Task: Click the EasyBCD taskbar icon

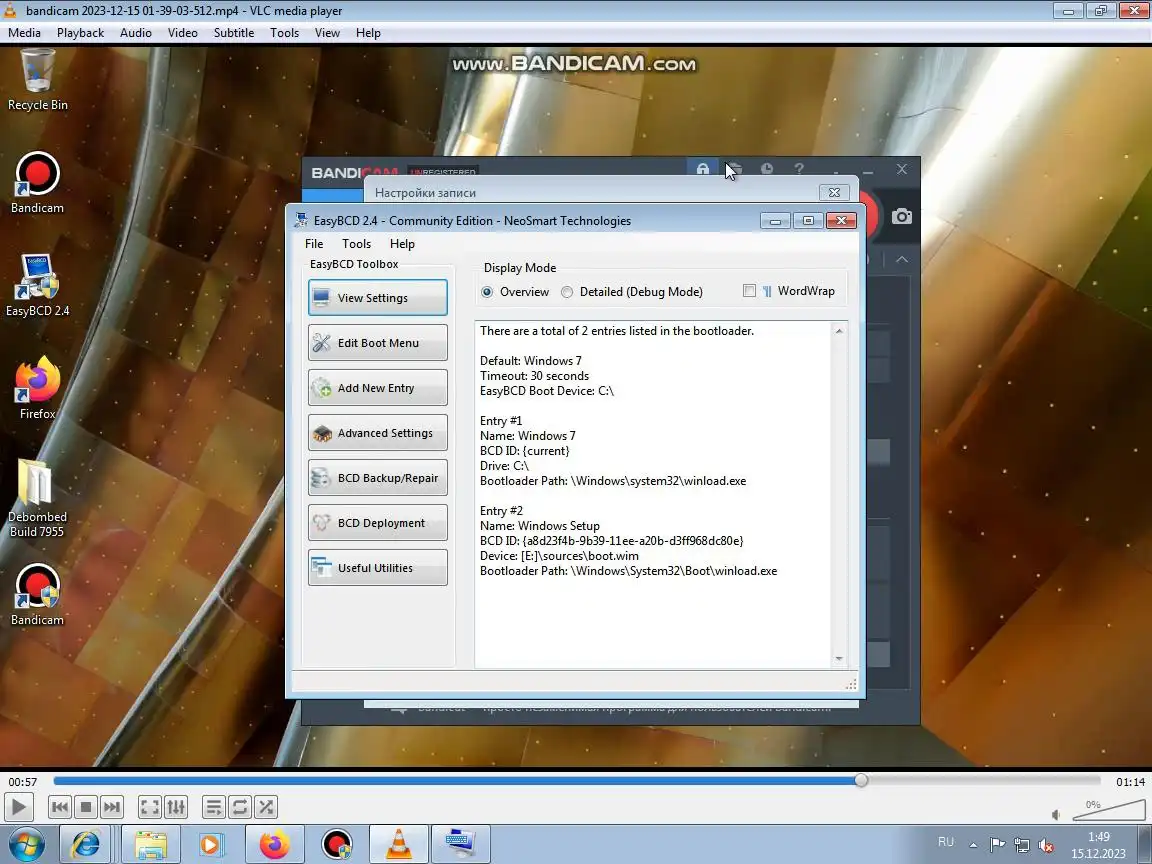Action: point(461,845)
